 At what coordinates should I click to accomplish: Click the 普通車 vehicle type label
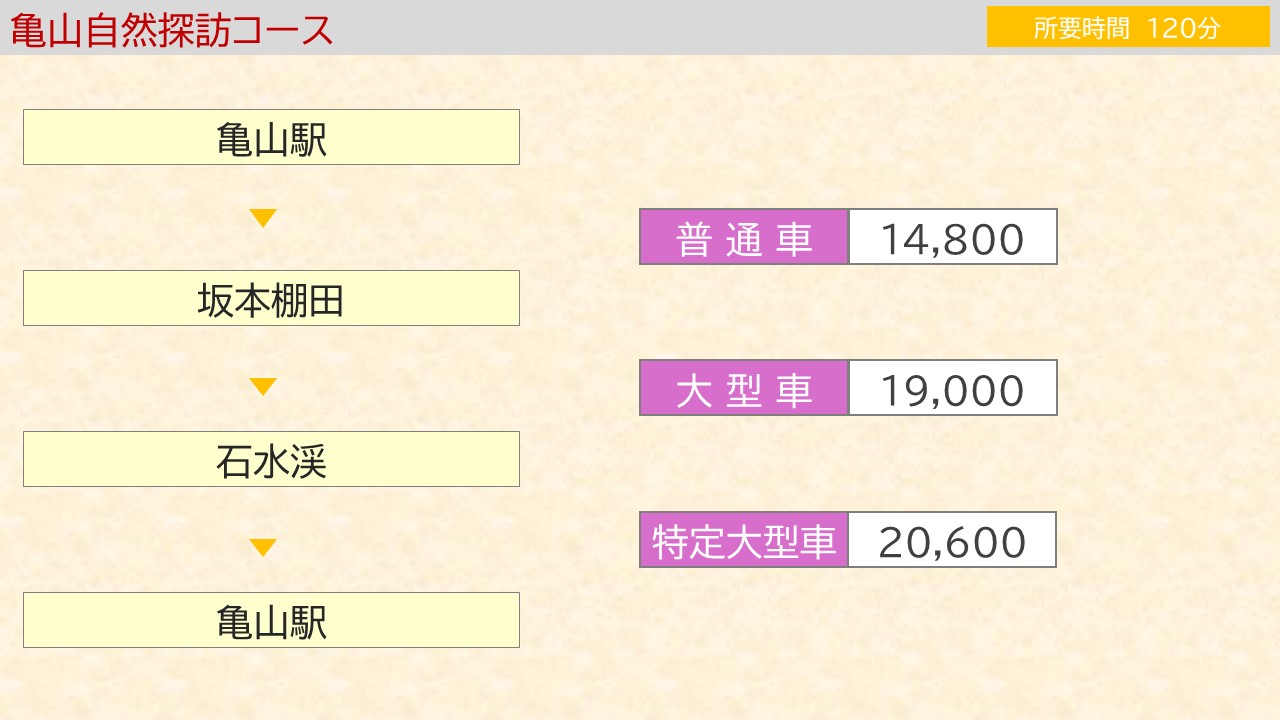(x=744, y=237)
